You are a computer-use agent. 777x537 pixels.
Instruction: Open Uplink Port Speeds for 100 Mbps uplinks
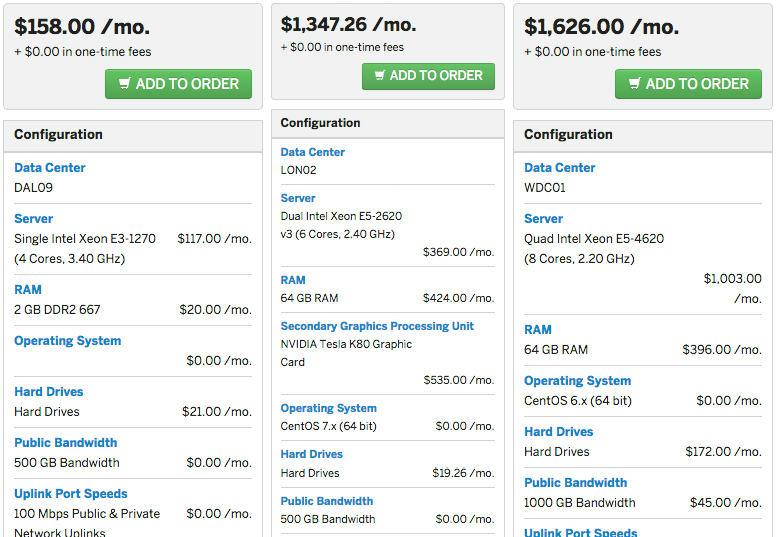71,494
